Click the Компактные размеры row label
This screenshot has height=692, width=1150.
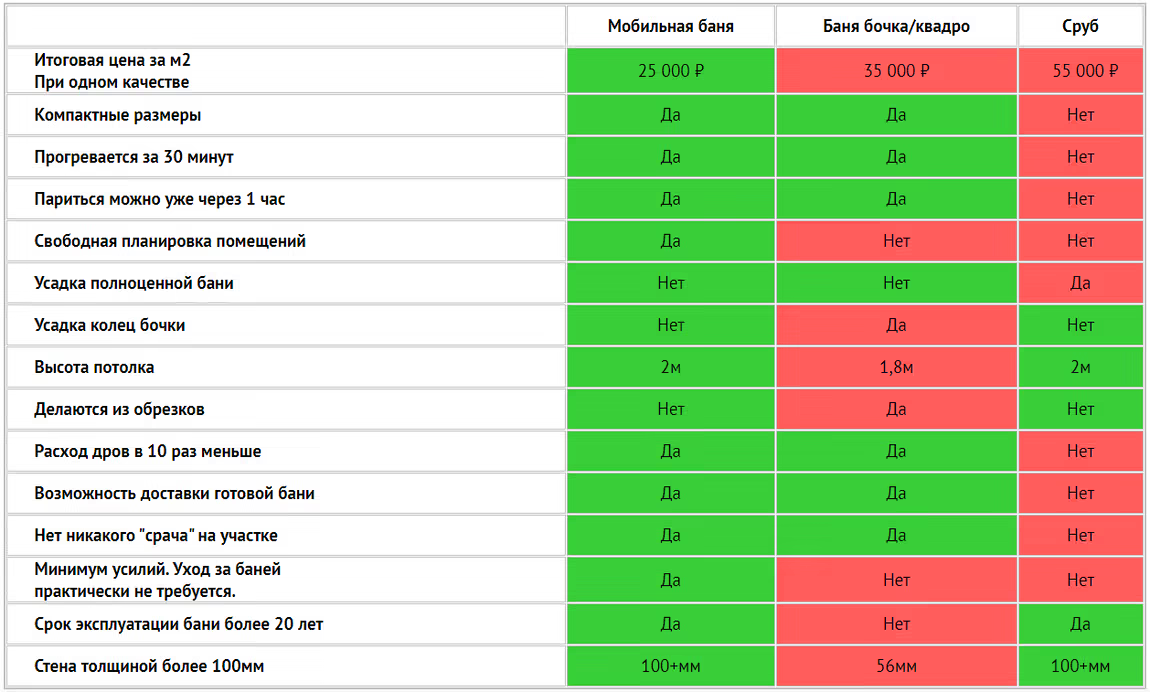(x=118, y=115)
